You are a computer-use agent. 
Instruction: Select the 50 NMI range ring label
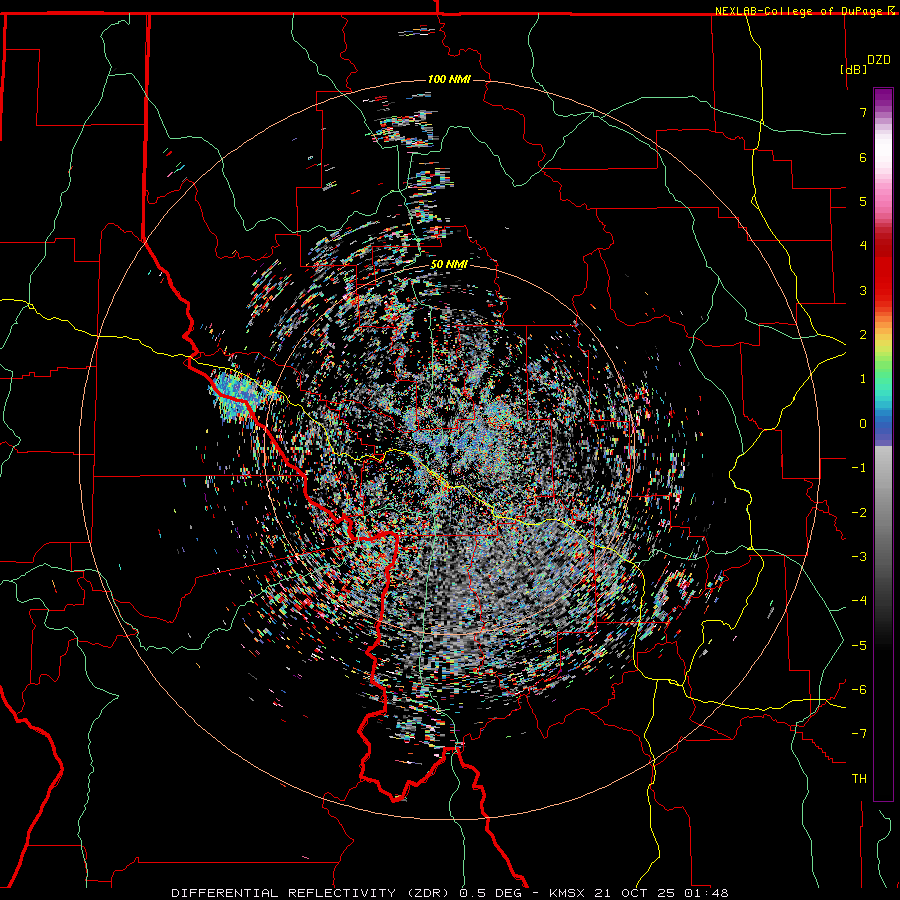(449, 264)
